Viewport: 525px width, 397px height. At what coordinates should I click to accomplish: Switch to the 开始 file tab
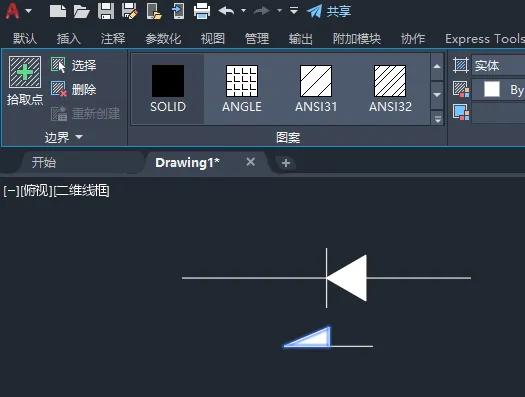tap(44, 163)
